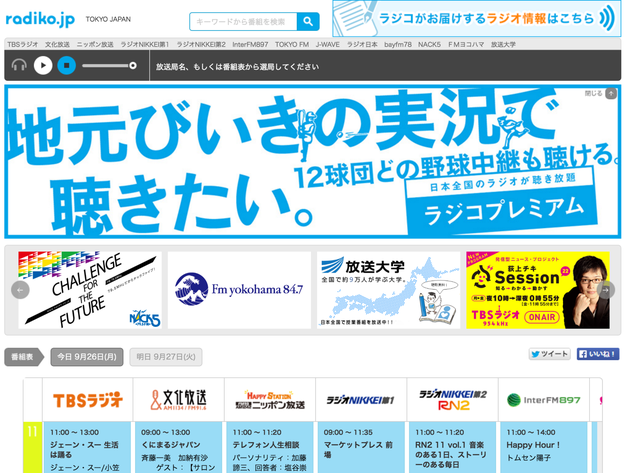Open the Fm yokohama 84.7 banner

[239, 290]
